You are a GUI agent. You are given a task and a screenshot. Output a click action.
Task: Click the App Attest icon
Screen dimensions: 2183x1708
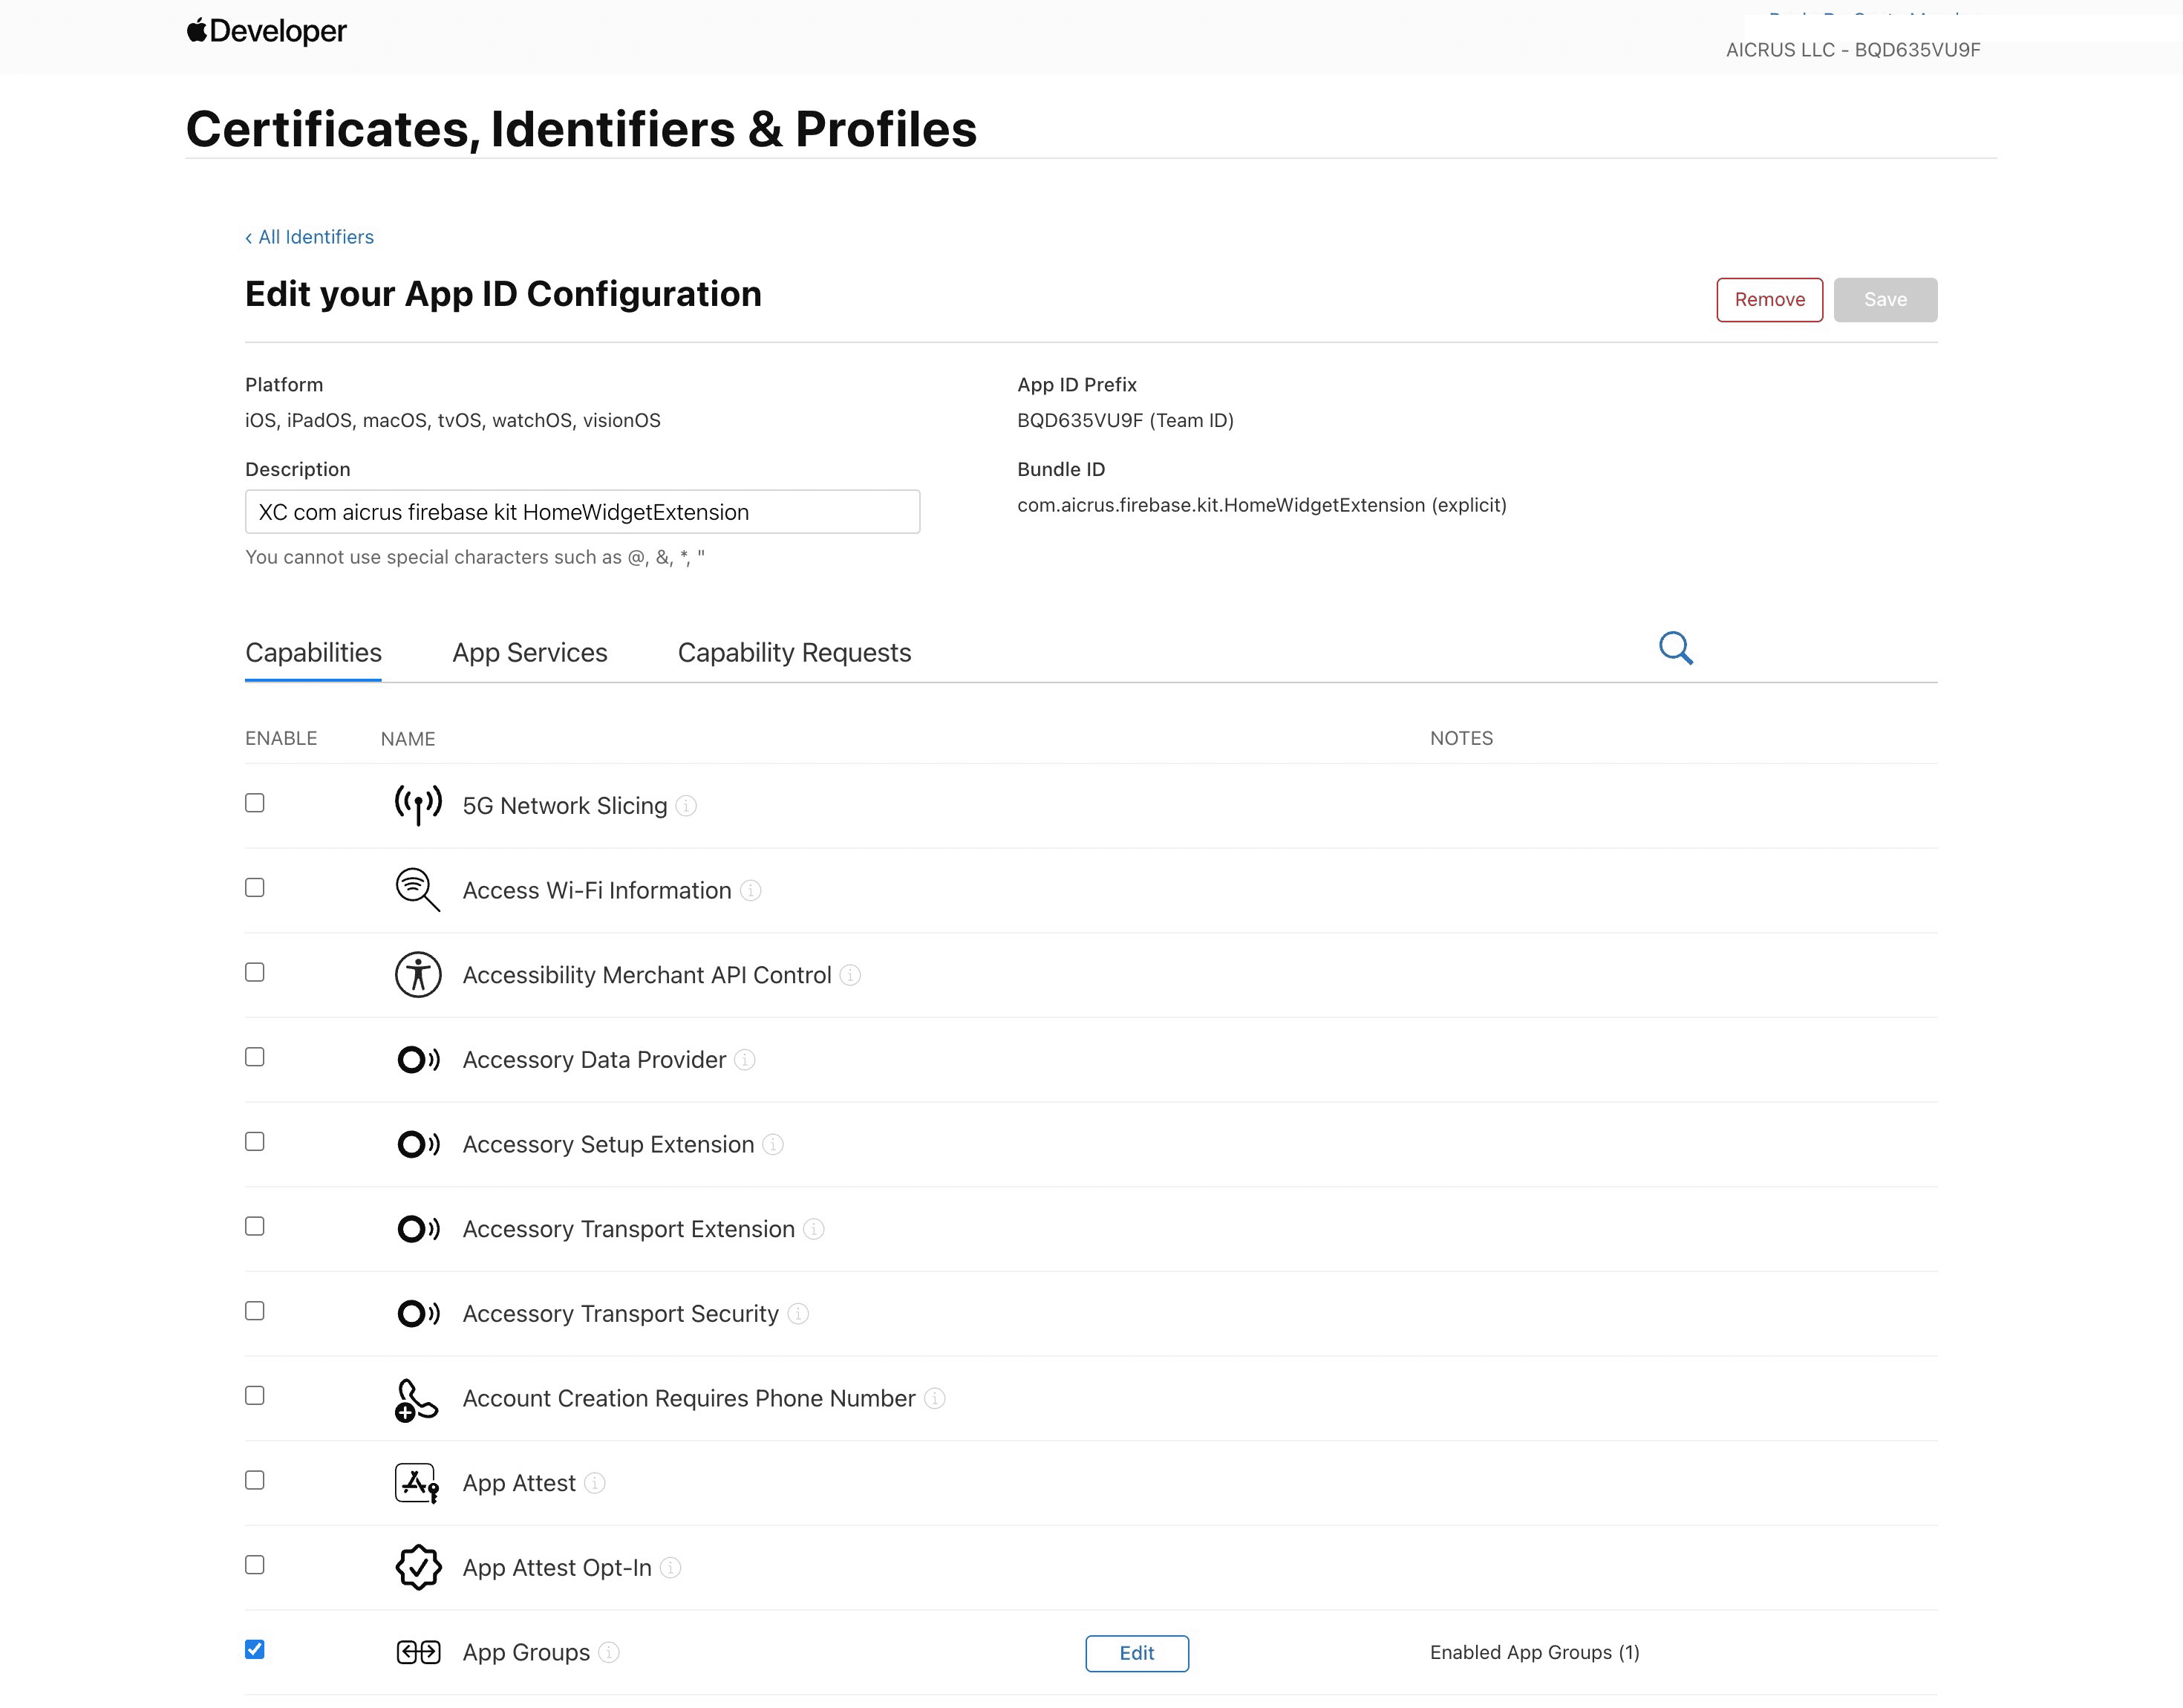click(x=417, y=1483)
